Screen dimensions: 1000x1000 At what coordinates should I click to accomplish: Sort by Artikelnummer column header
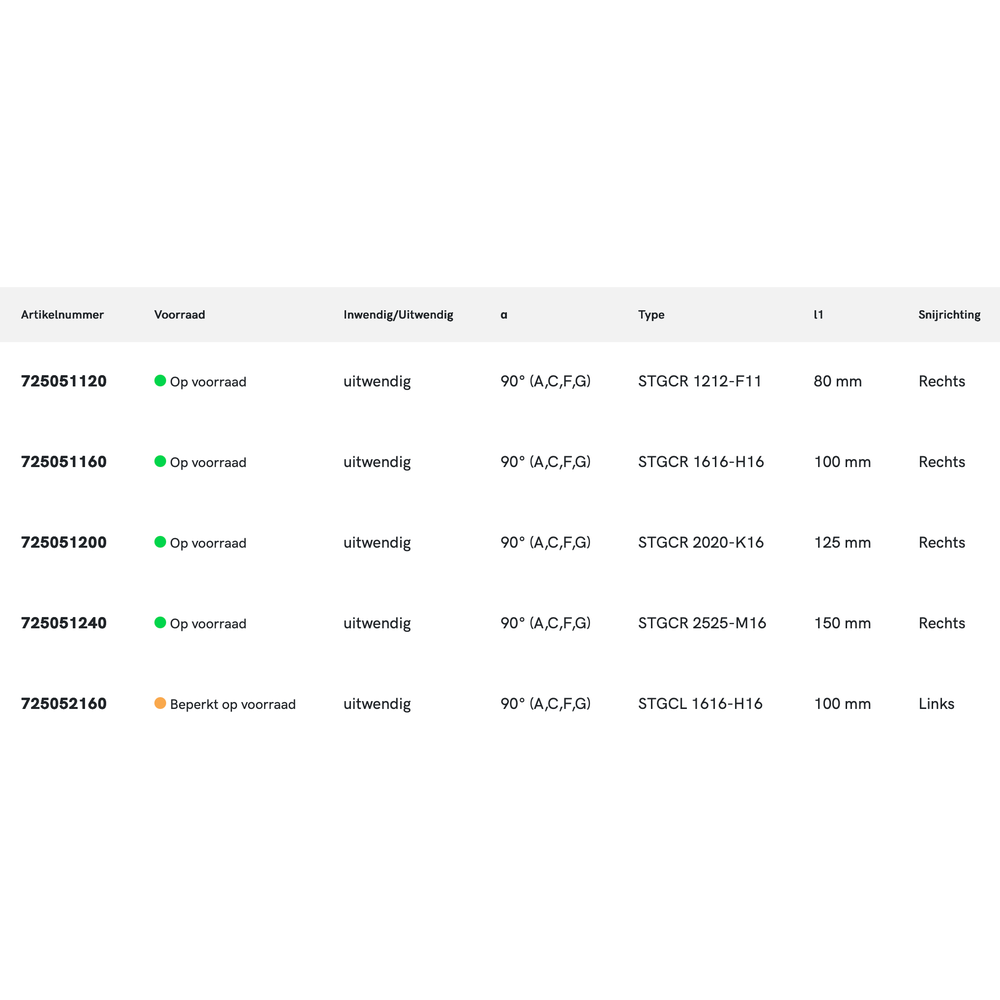(62, 315)
